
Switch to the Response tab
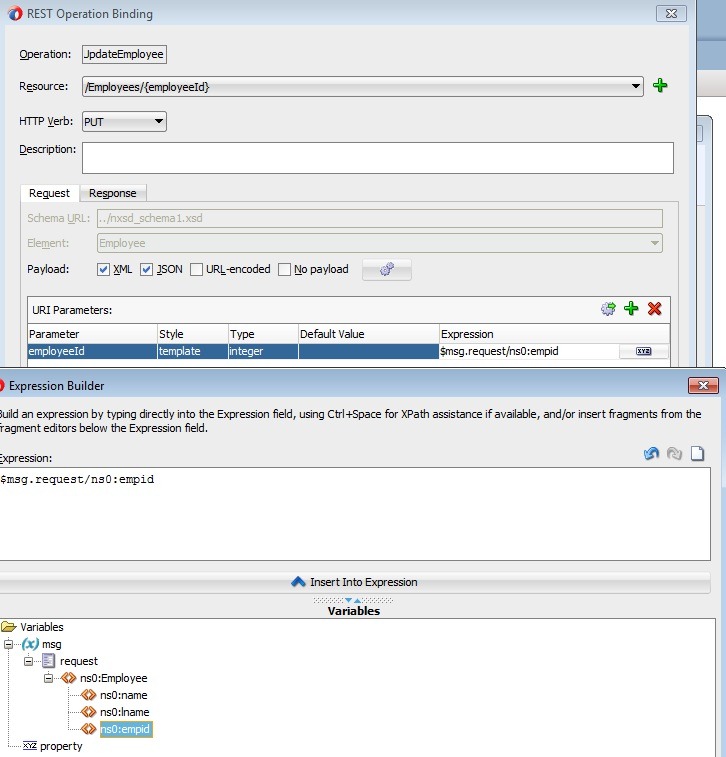[113, 193]
